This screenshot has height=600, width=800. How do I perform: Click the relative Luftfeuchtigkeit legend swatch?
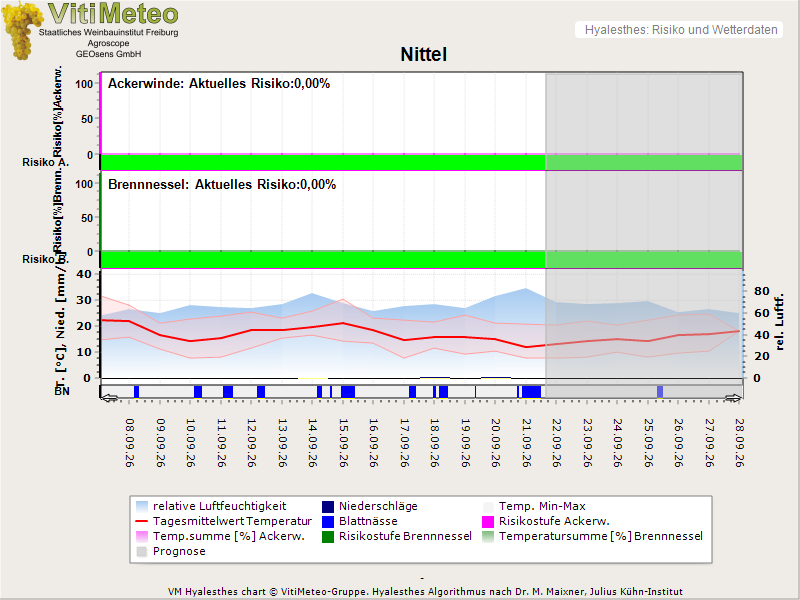pos(142,506)
